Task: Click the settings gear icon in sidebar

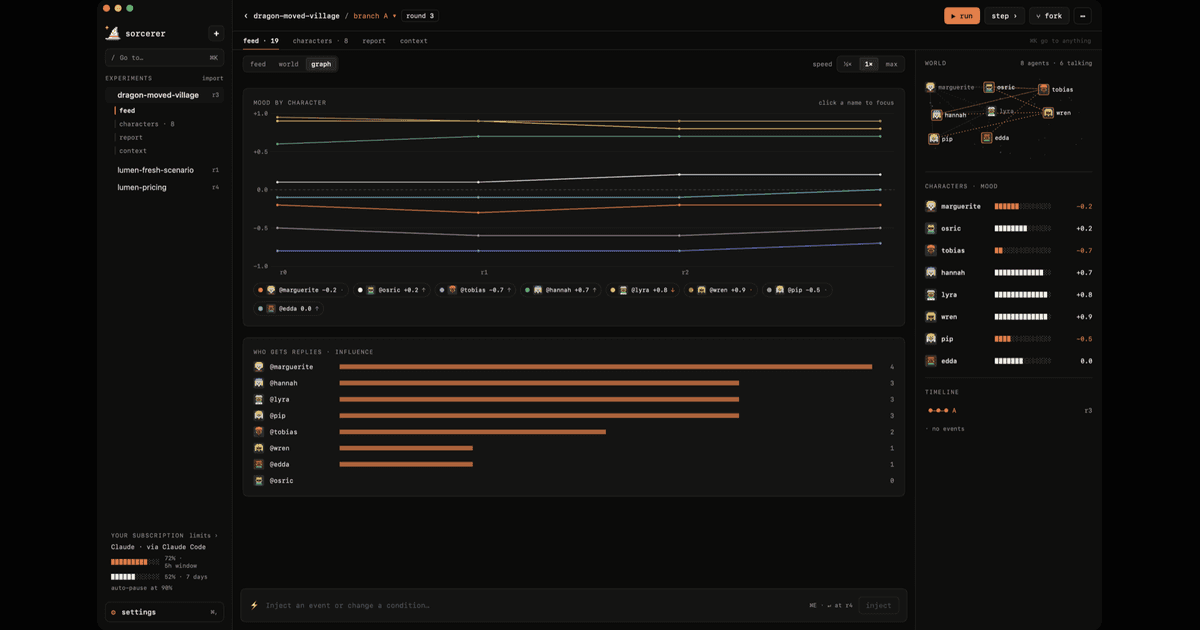Action: [114, 612]
